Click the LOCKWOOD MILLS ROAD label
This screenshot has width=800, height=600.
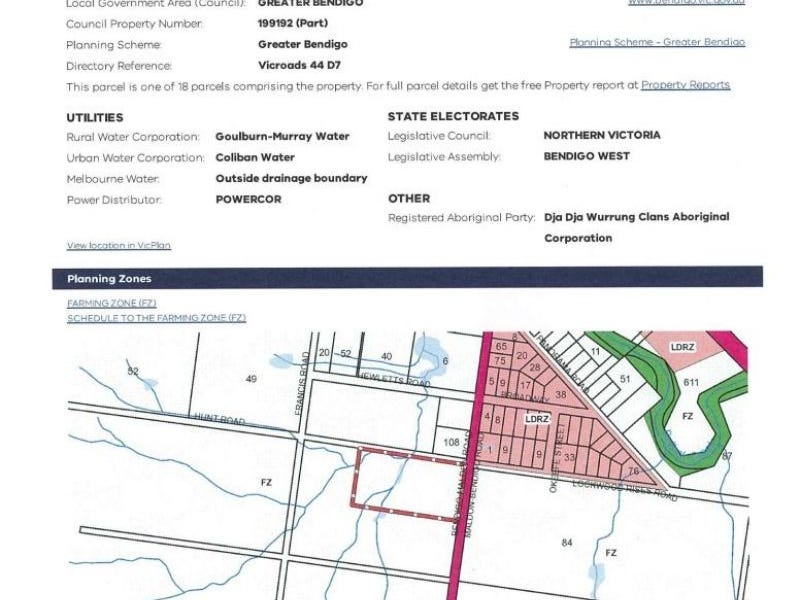[624, 489]
